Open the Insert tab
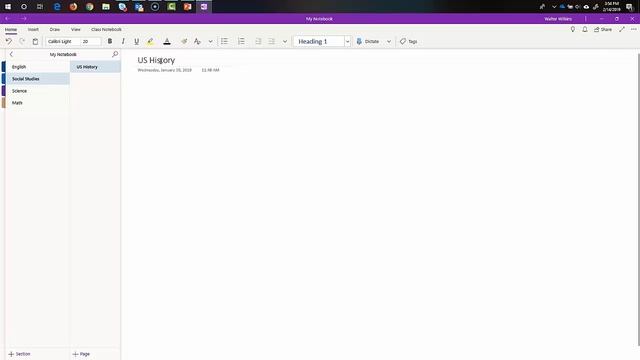Screen dimensions: 640x360 [x=33, y=29]
